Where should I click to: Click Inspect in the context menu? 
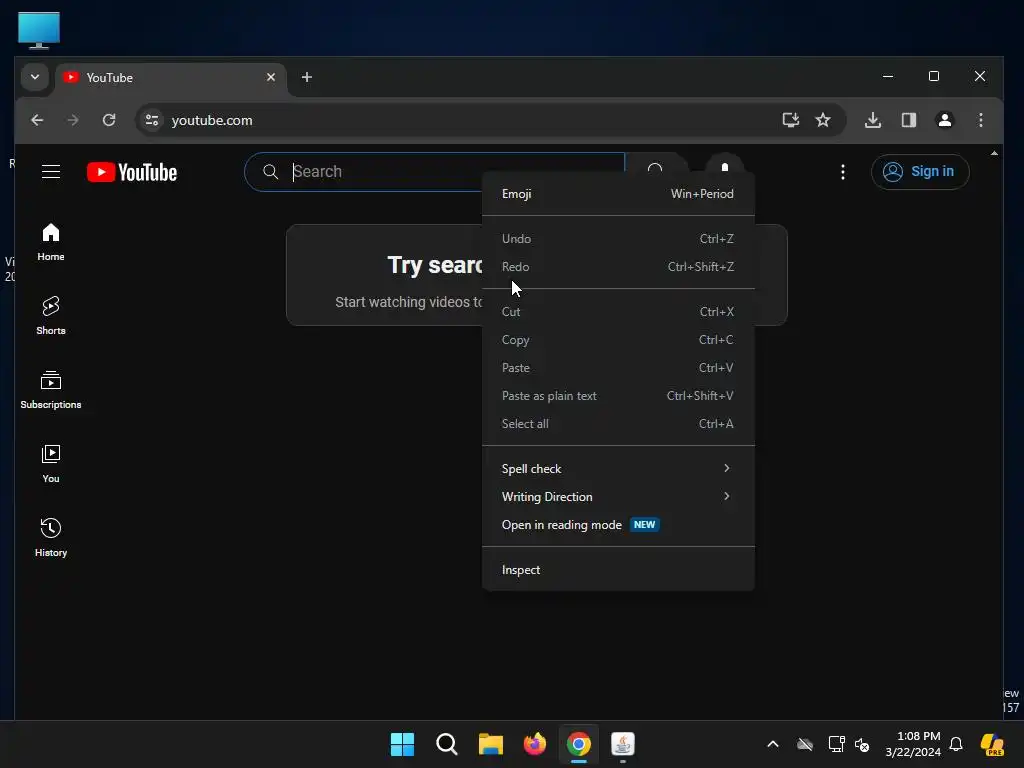pyautogui.click(x=618, y=570)
